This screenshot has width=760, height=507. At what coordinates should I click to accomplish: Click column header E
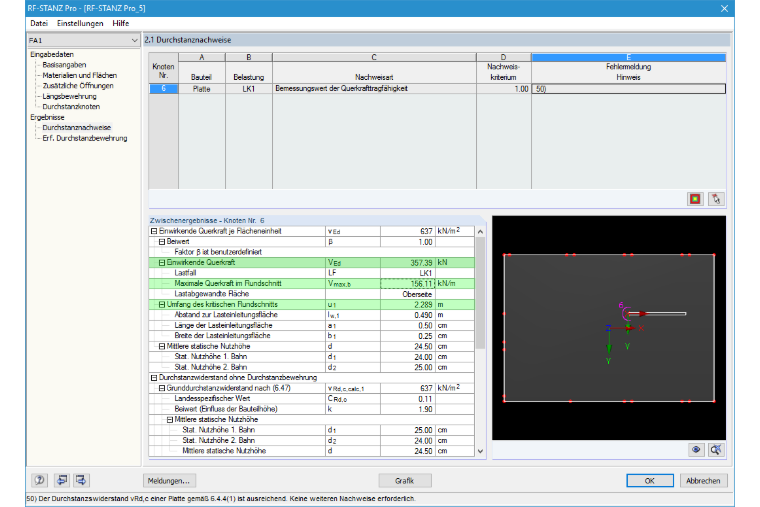point(629,57)
